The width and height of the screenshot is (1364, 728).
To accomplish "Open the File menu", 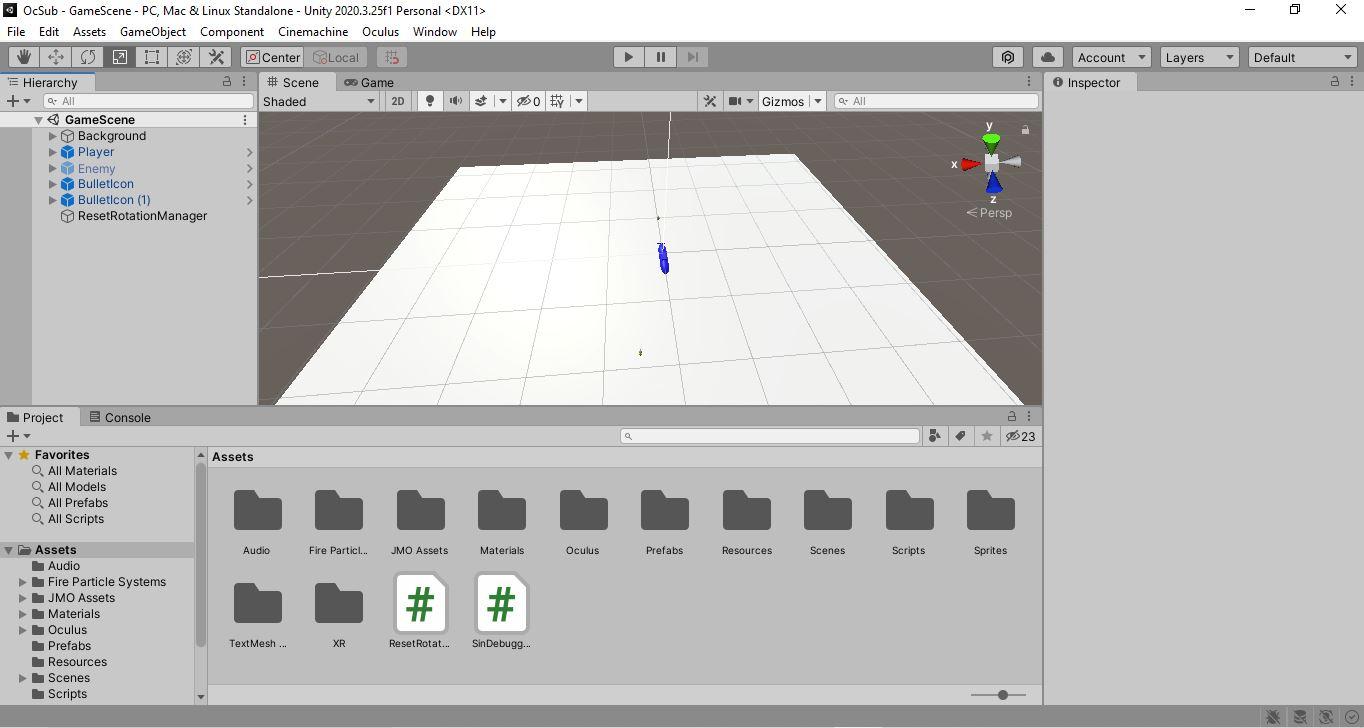I will point(16,31).
